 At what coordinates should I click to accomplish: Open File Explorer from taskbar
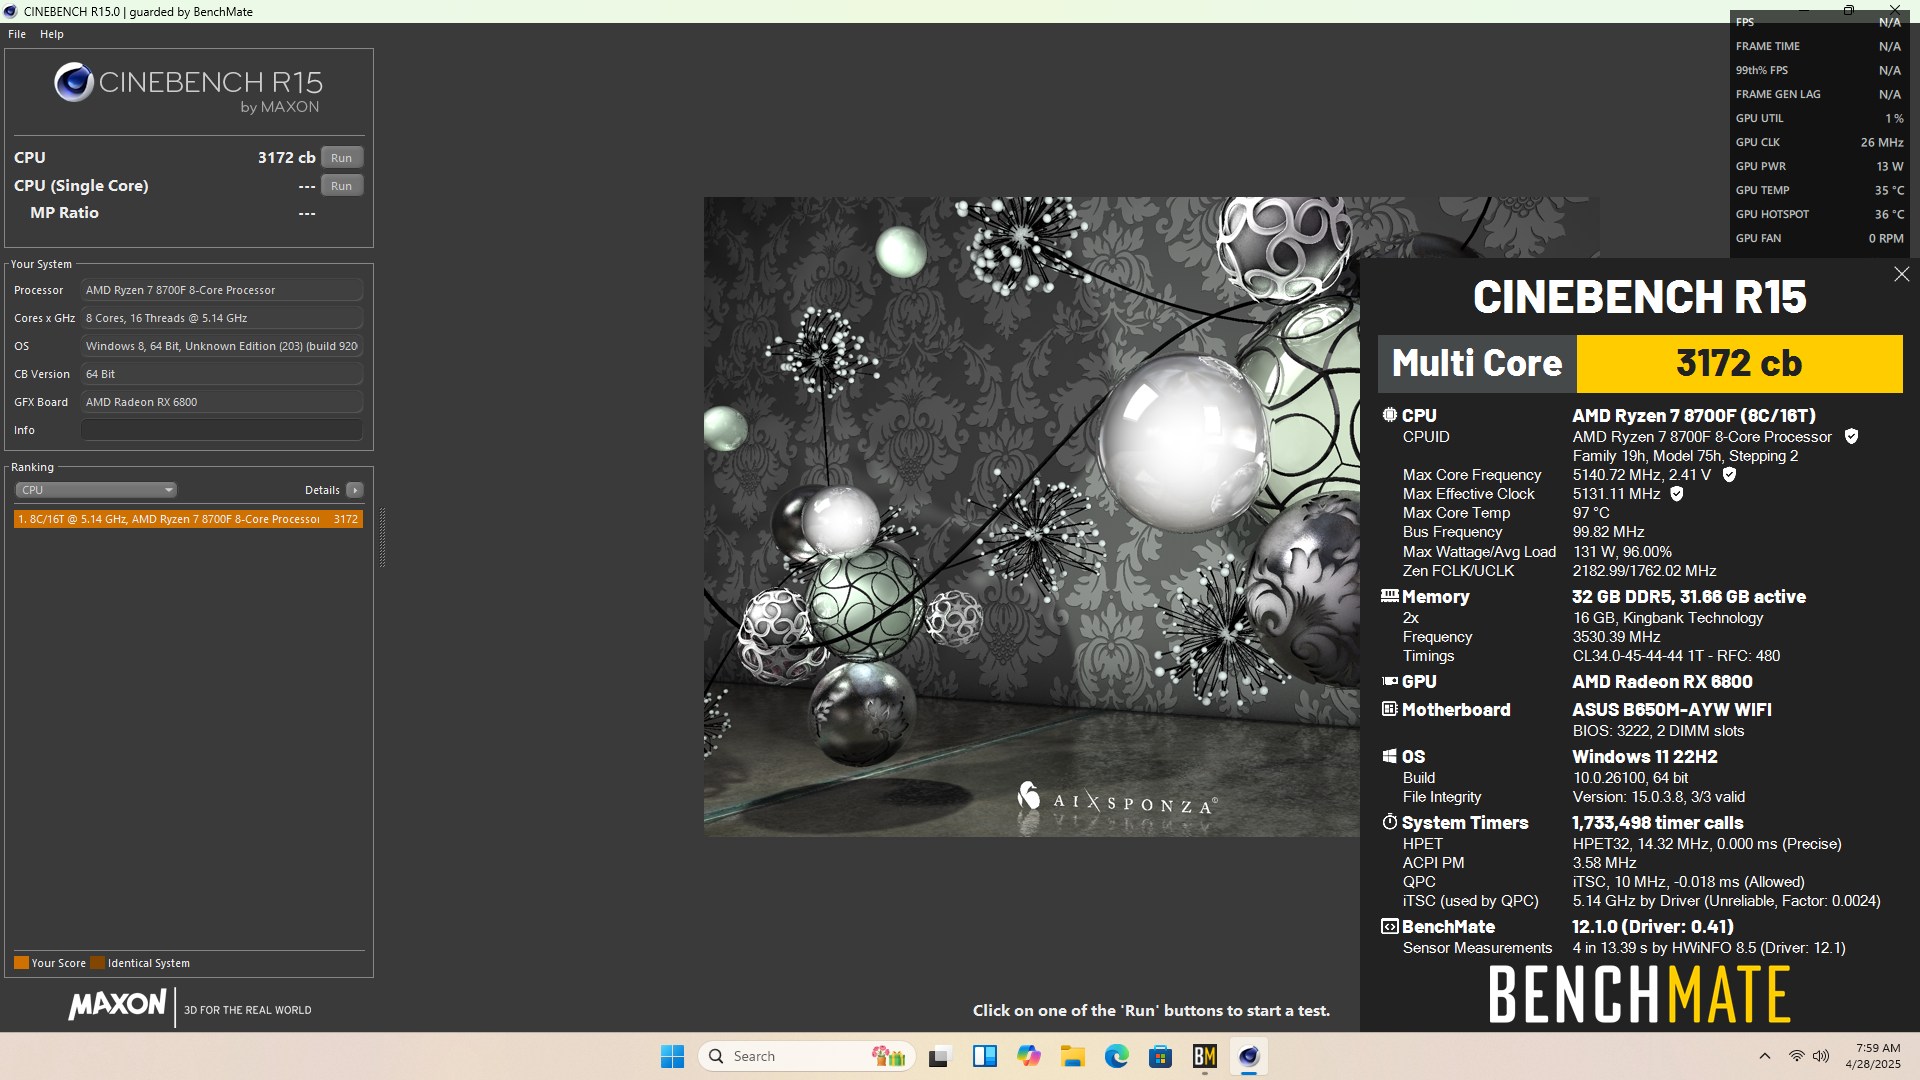point(1073,1056)
